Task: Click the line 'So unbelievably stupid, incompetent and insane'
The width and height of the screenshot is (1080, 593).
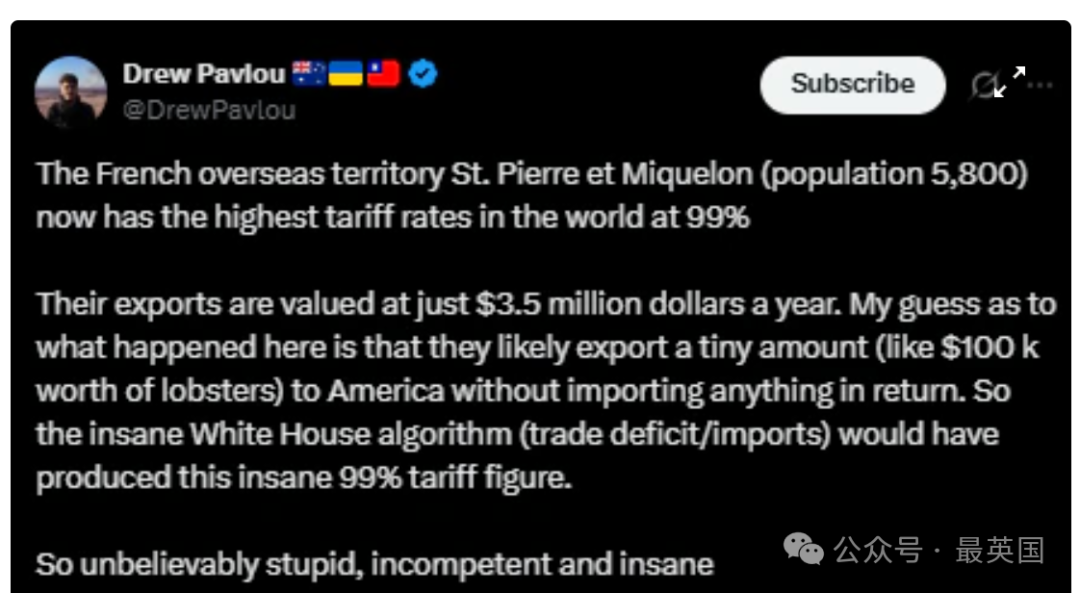Action: (375, 565)
